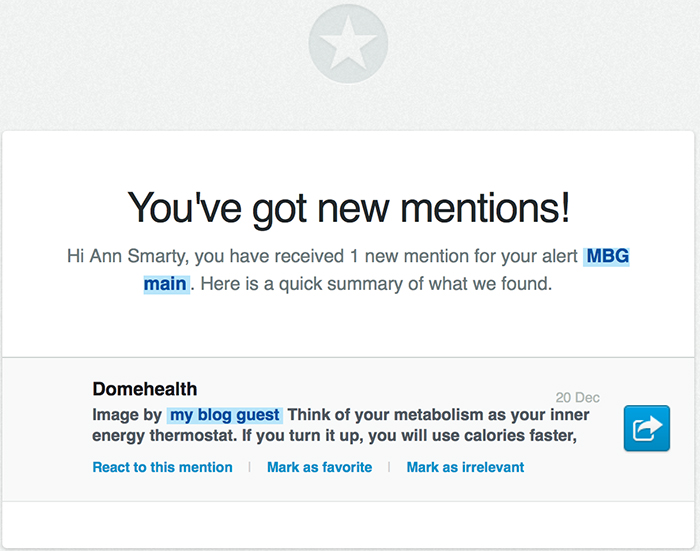This screenshot has height=551, width=700.
Task: Click the "You've got new mentions!" headline
Action: click(348, 207)
